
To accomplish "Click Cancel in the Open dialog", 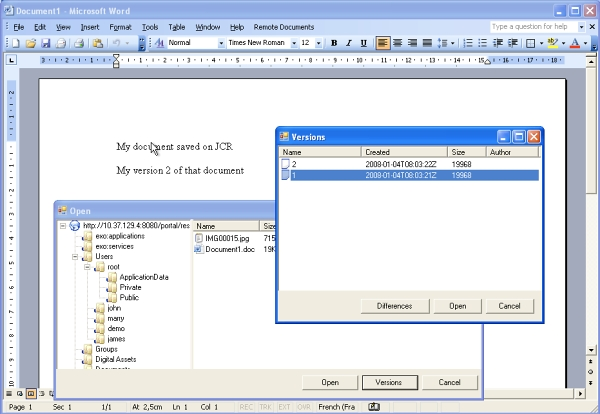I will point(450,382).
